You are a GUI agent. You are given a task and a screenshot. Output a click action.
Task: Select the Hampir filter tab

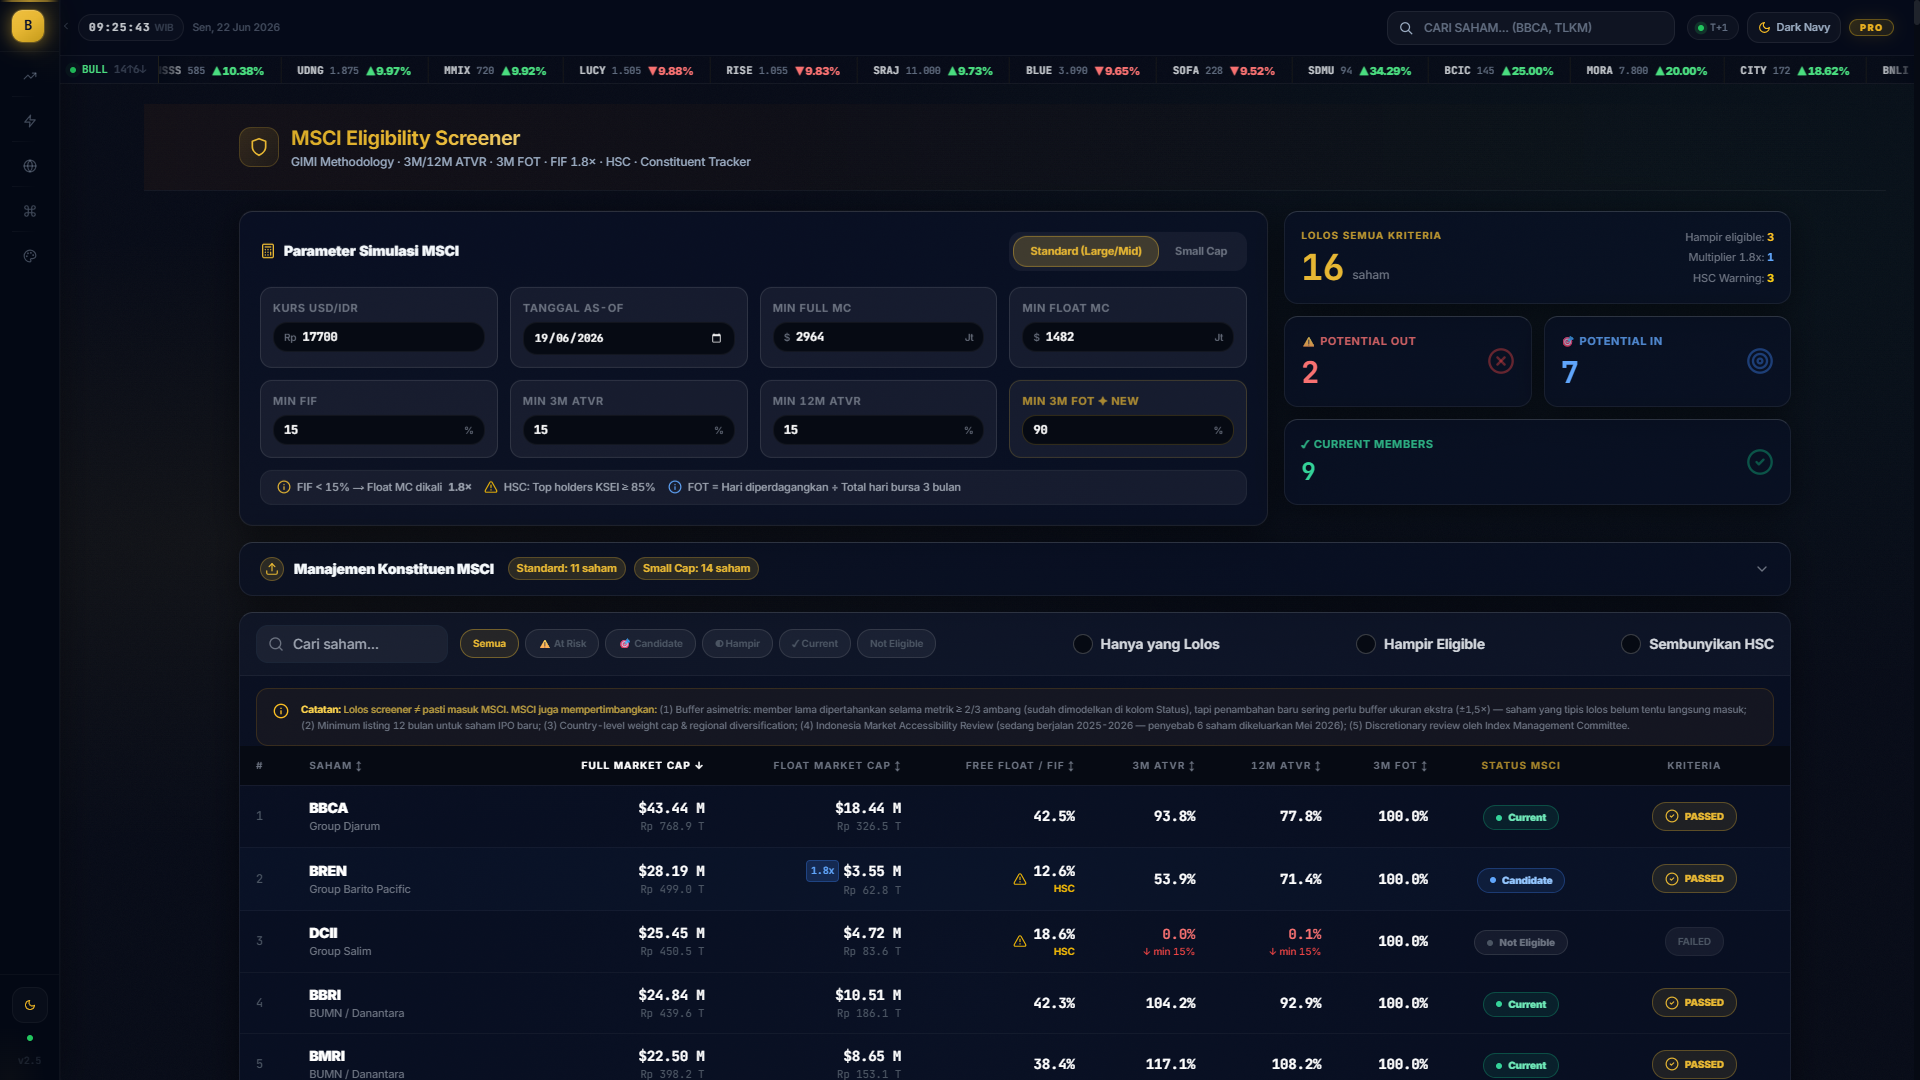coord(737,644)
